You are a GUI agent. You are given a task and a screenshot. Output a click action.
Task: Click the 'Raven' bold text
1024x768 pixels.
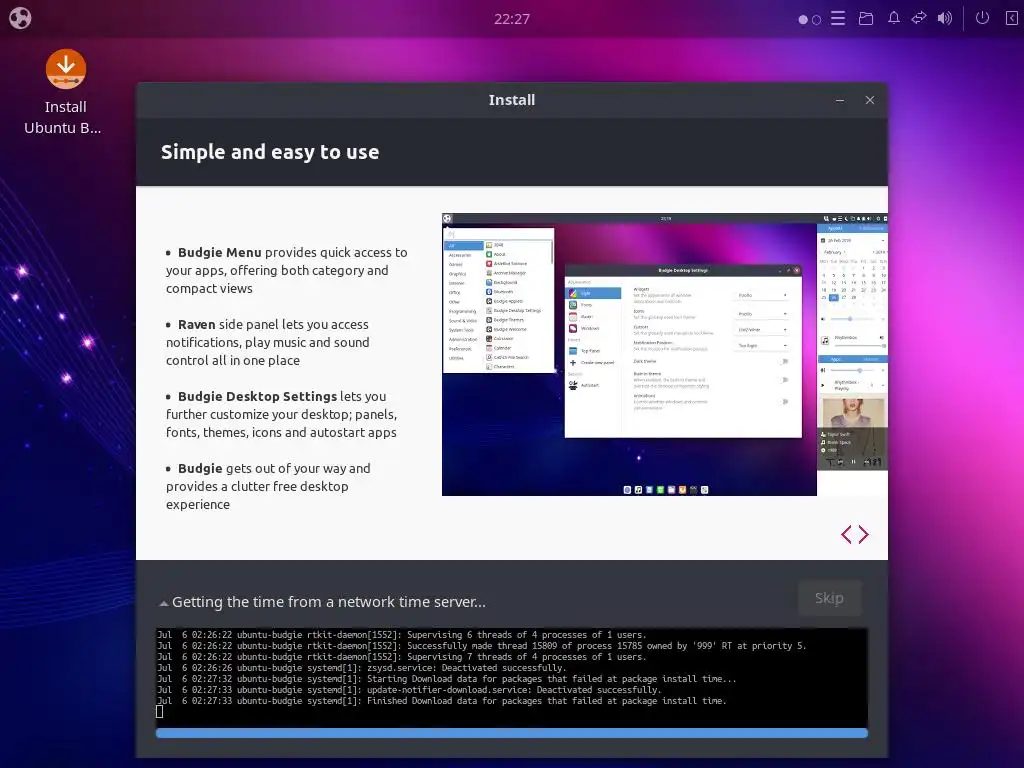[197, 325]
